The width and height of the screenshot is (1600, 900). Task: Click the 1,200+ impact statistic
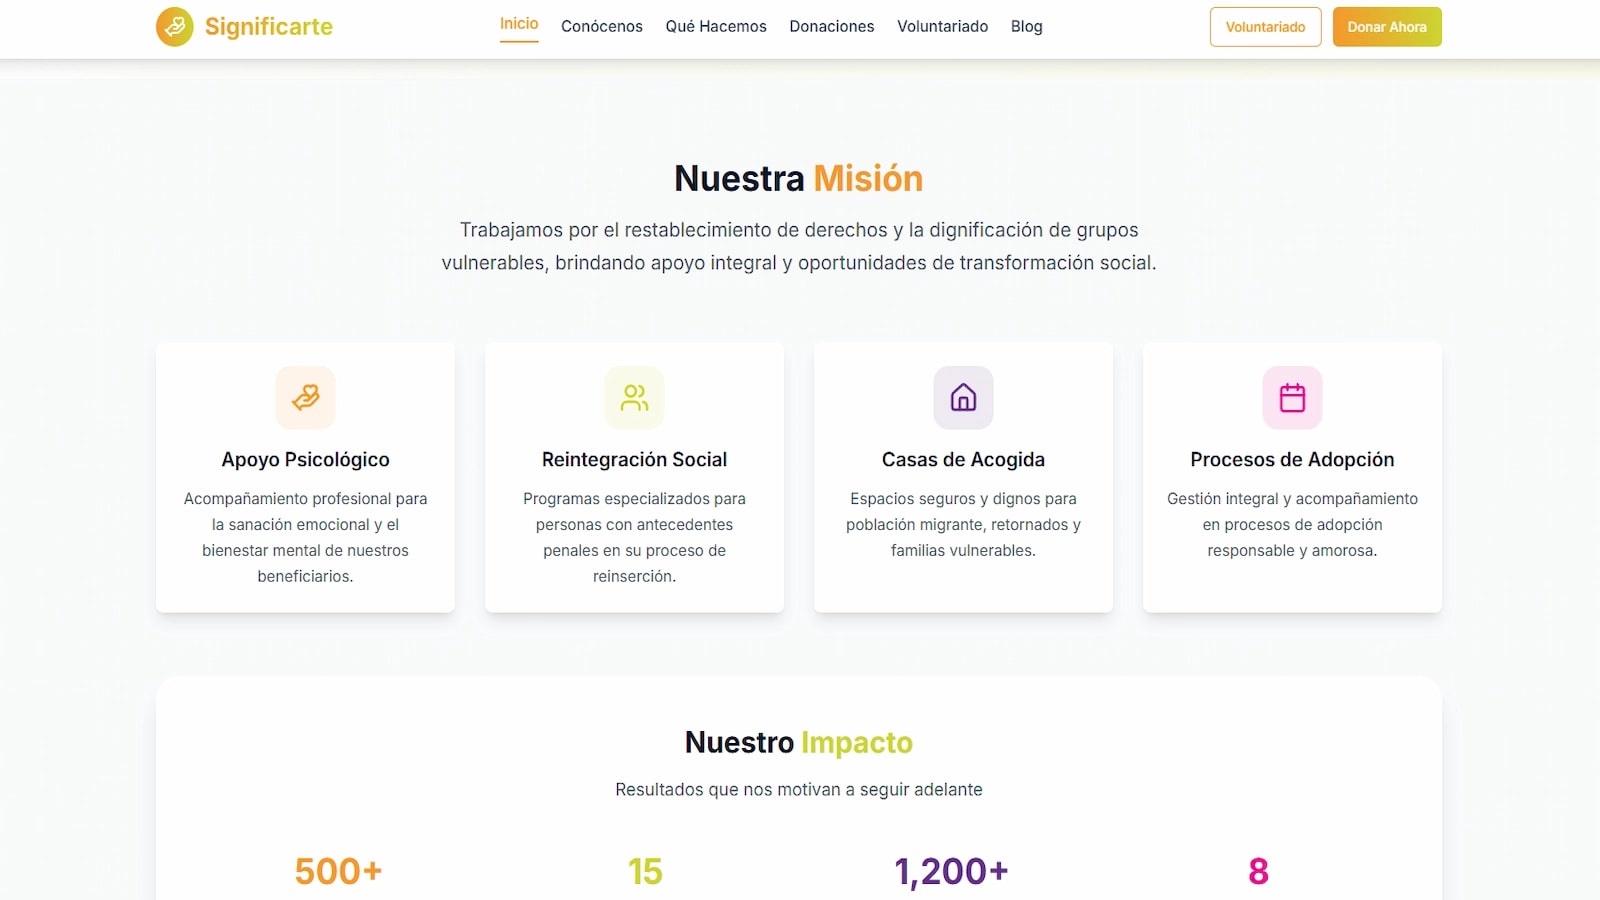pos(952,871)
